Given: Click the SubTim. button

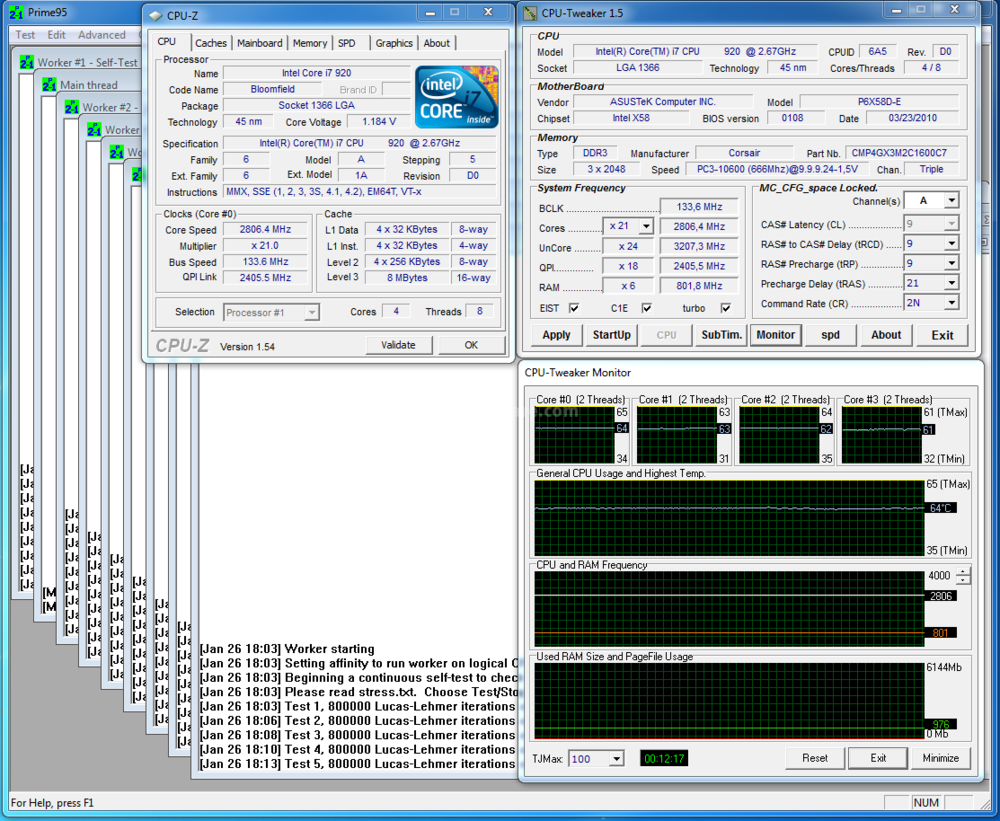Looking at the screenshot, I should coord(721,335).
